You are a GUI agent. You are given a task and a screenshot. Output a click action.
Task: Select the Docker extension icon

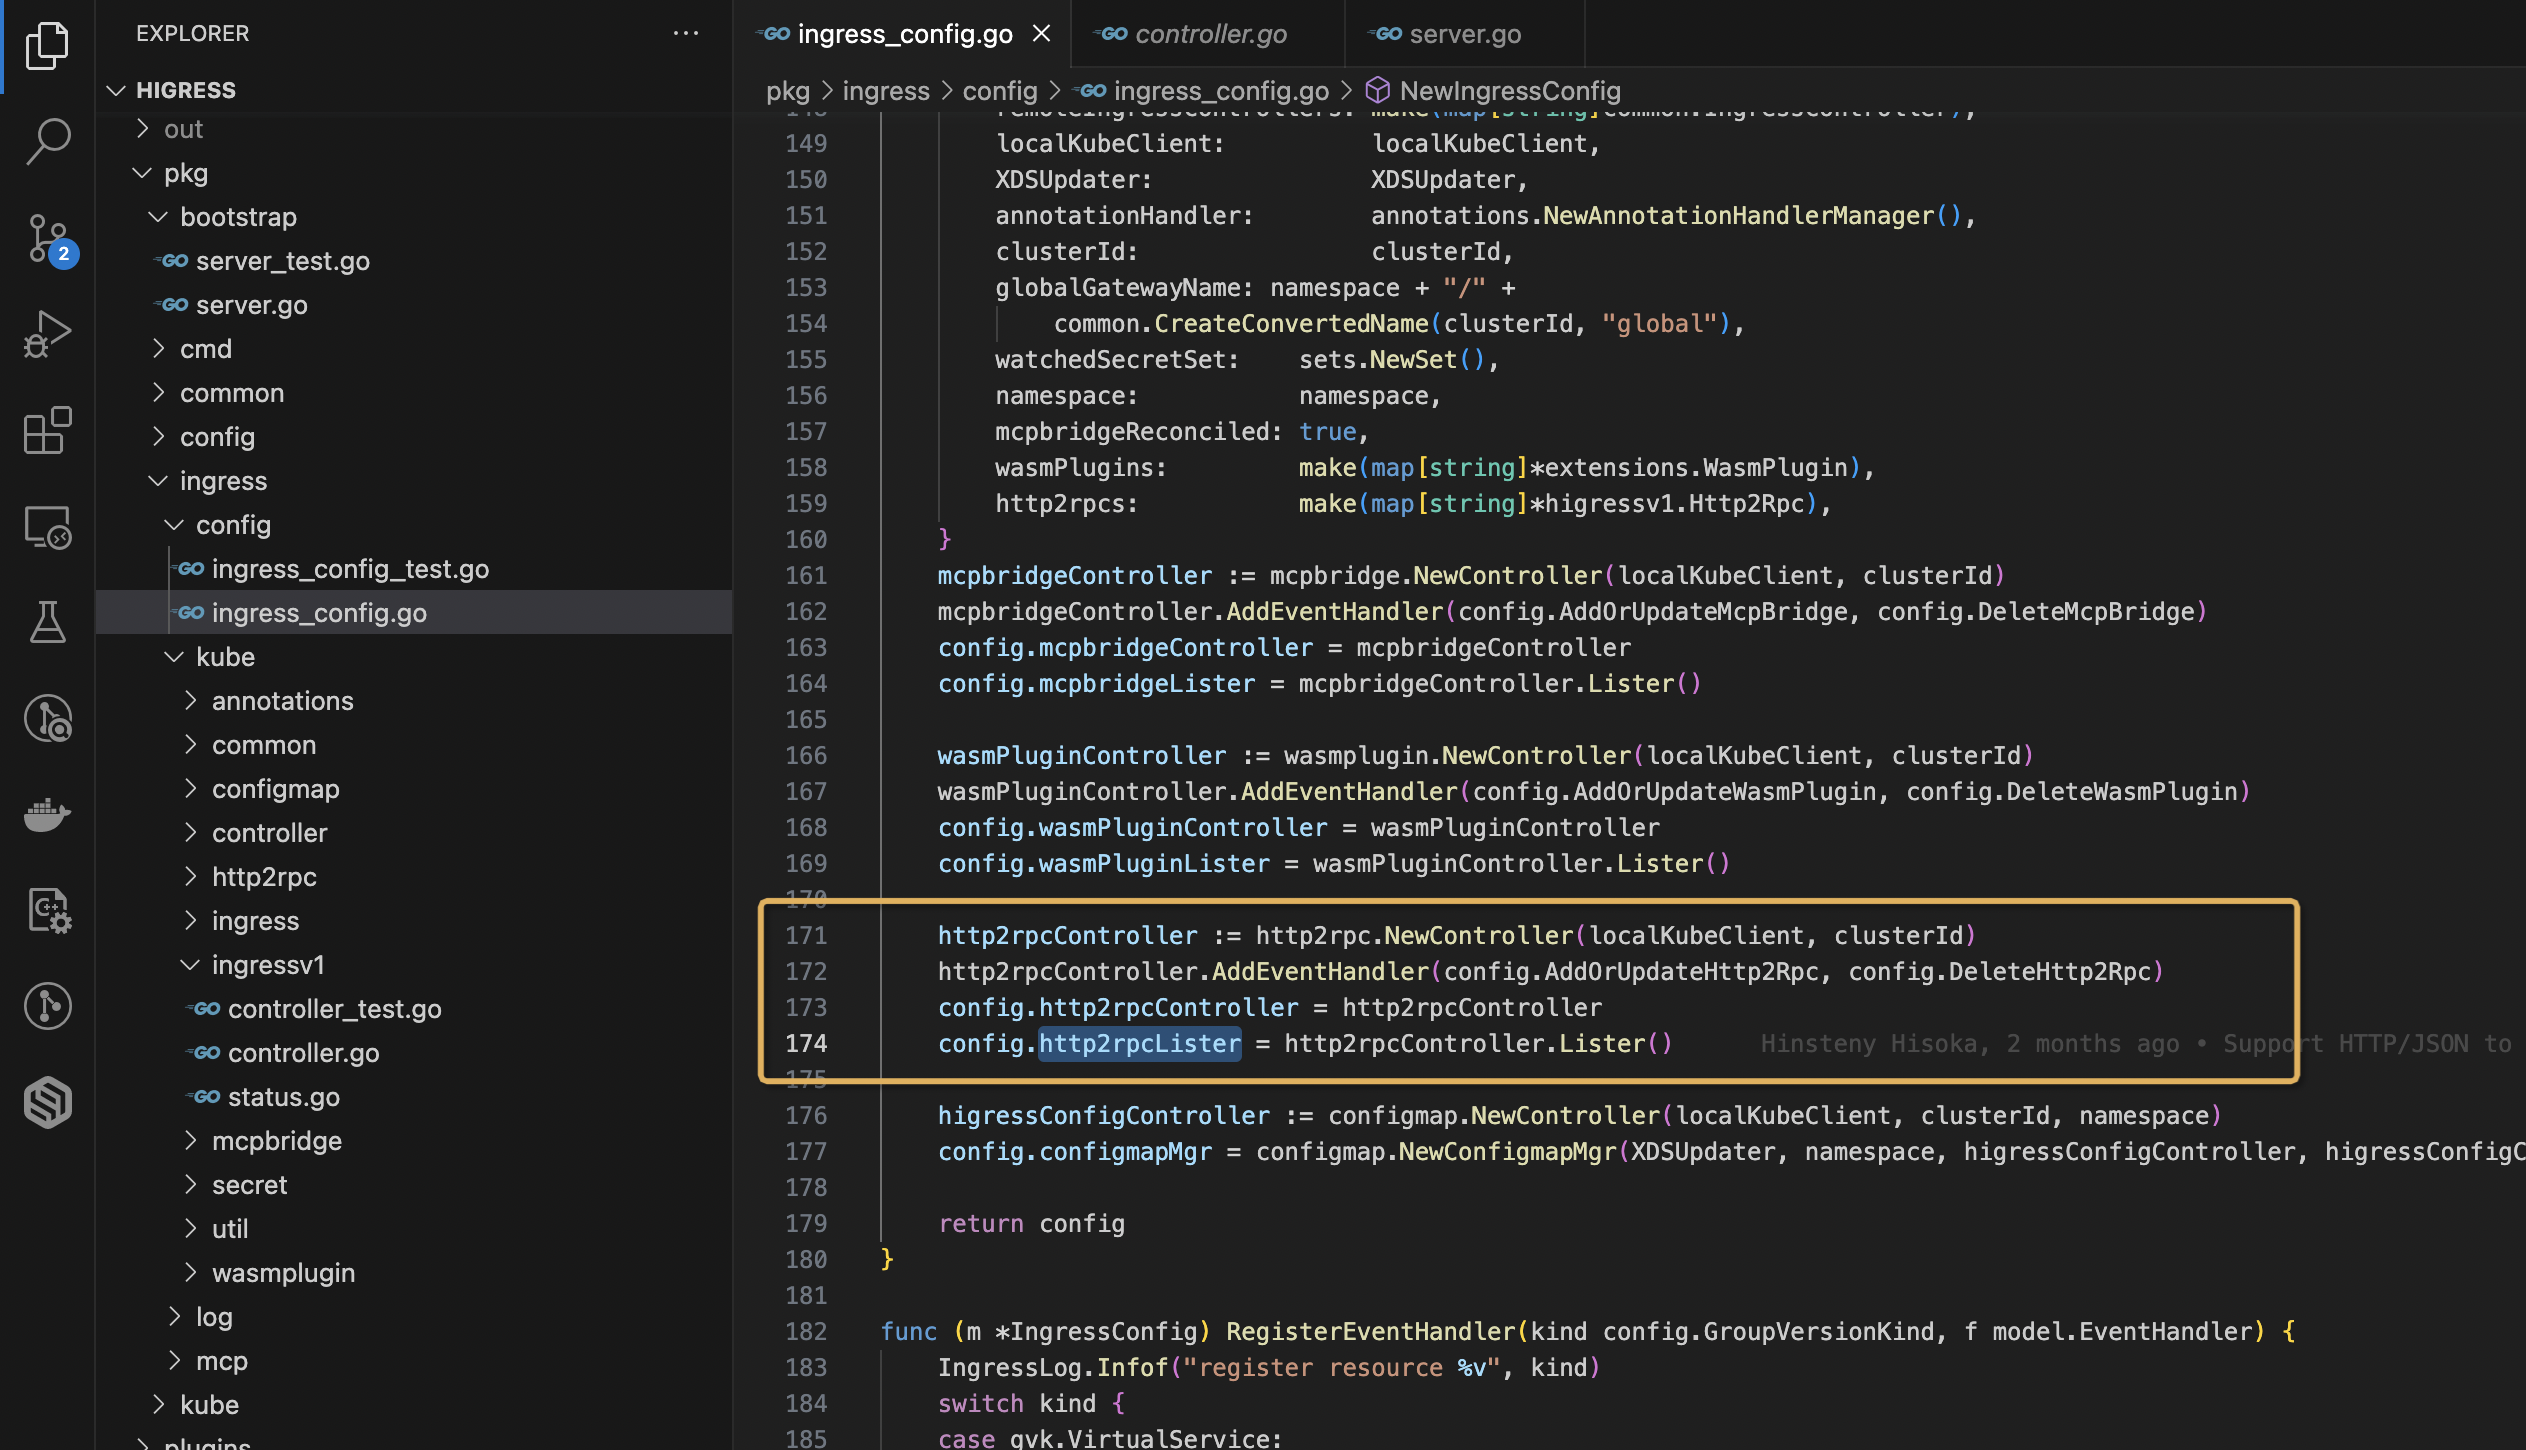point(47,815)
